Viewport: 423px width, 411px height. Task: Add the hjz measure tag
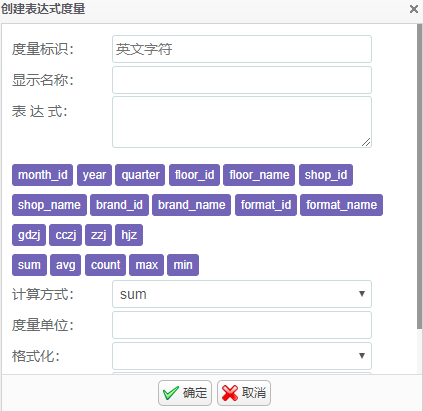point(129,235)
